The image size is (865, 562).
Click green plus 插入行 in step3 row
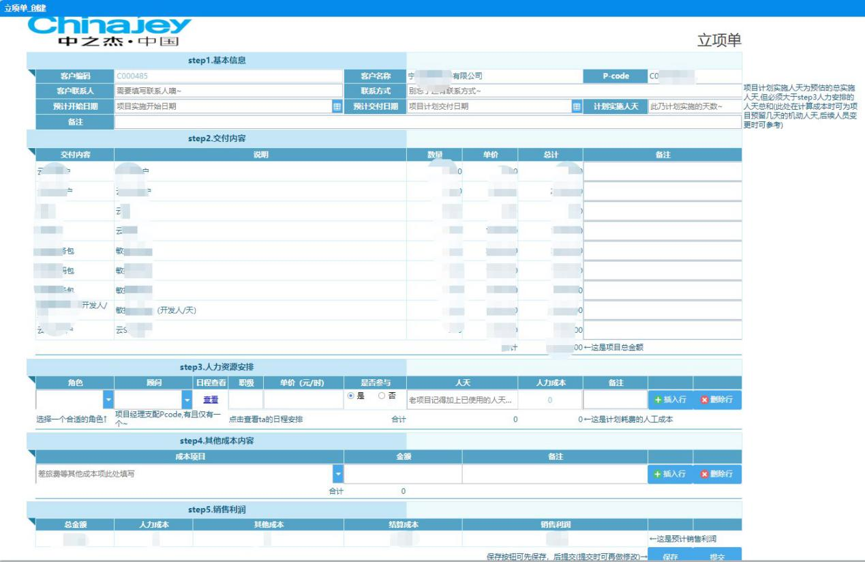[670, 400]
